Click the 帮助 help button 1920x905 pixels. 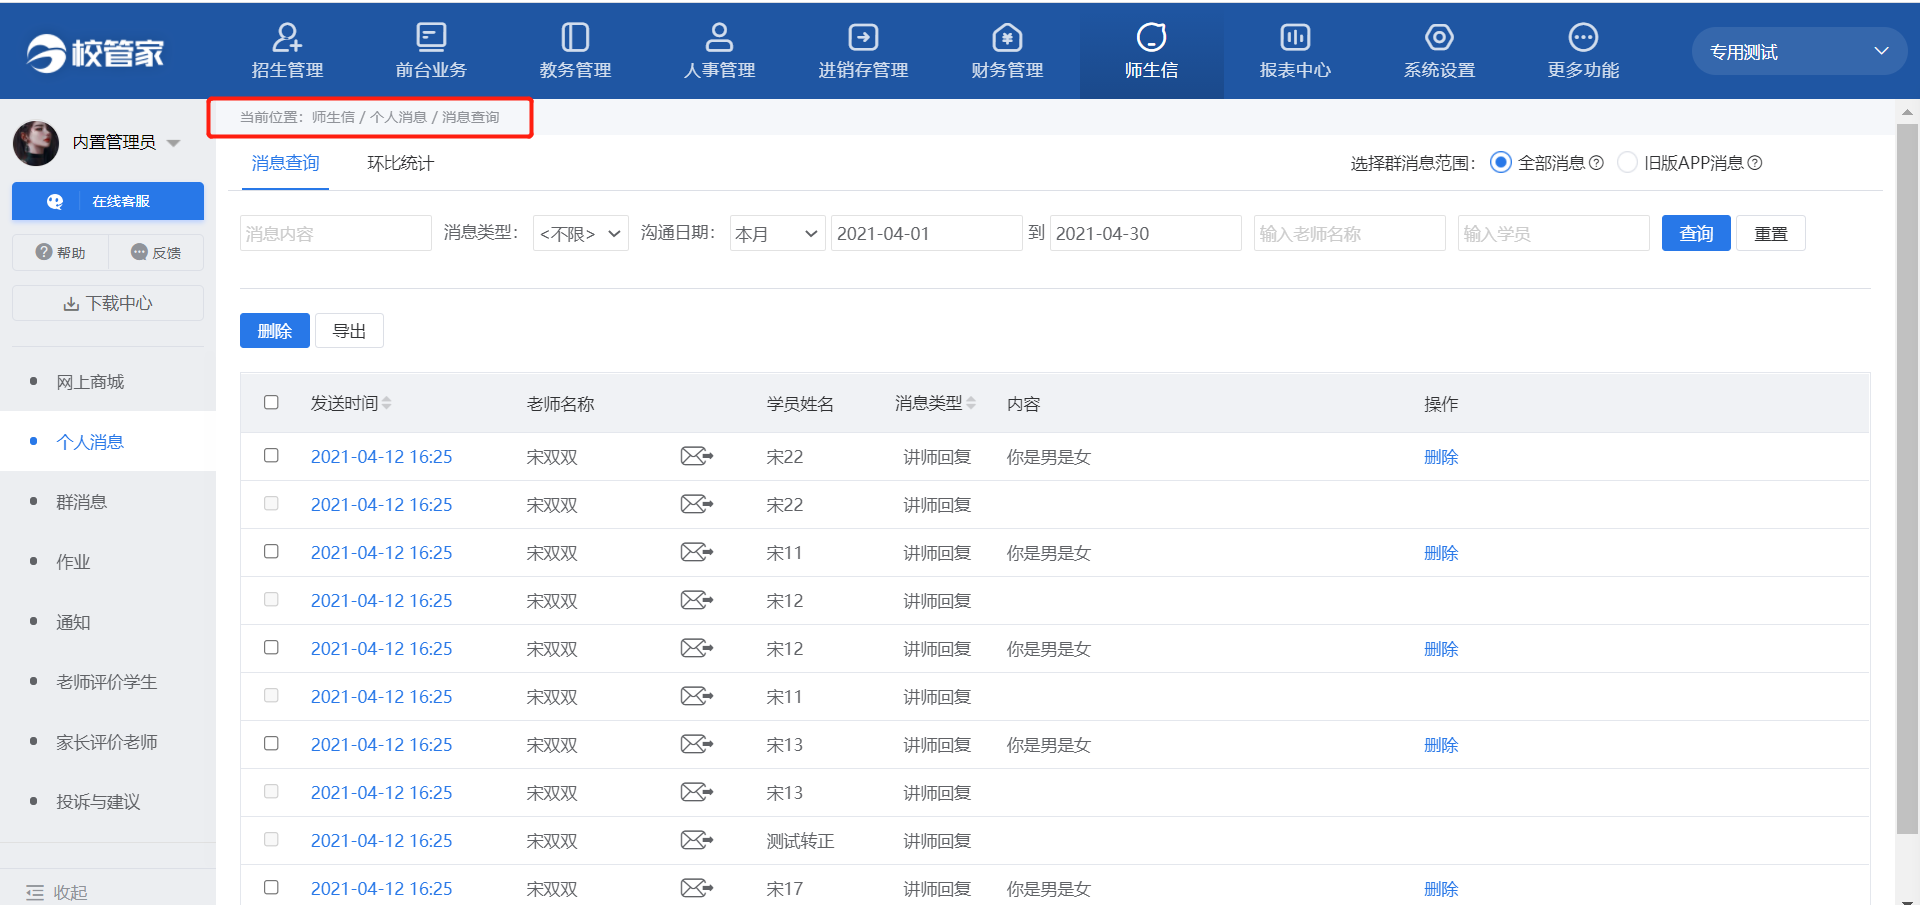click(60, 252)
